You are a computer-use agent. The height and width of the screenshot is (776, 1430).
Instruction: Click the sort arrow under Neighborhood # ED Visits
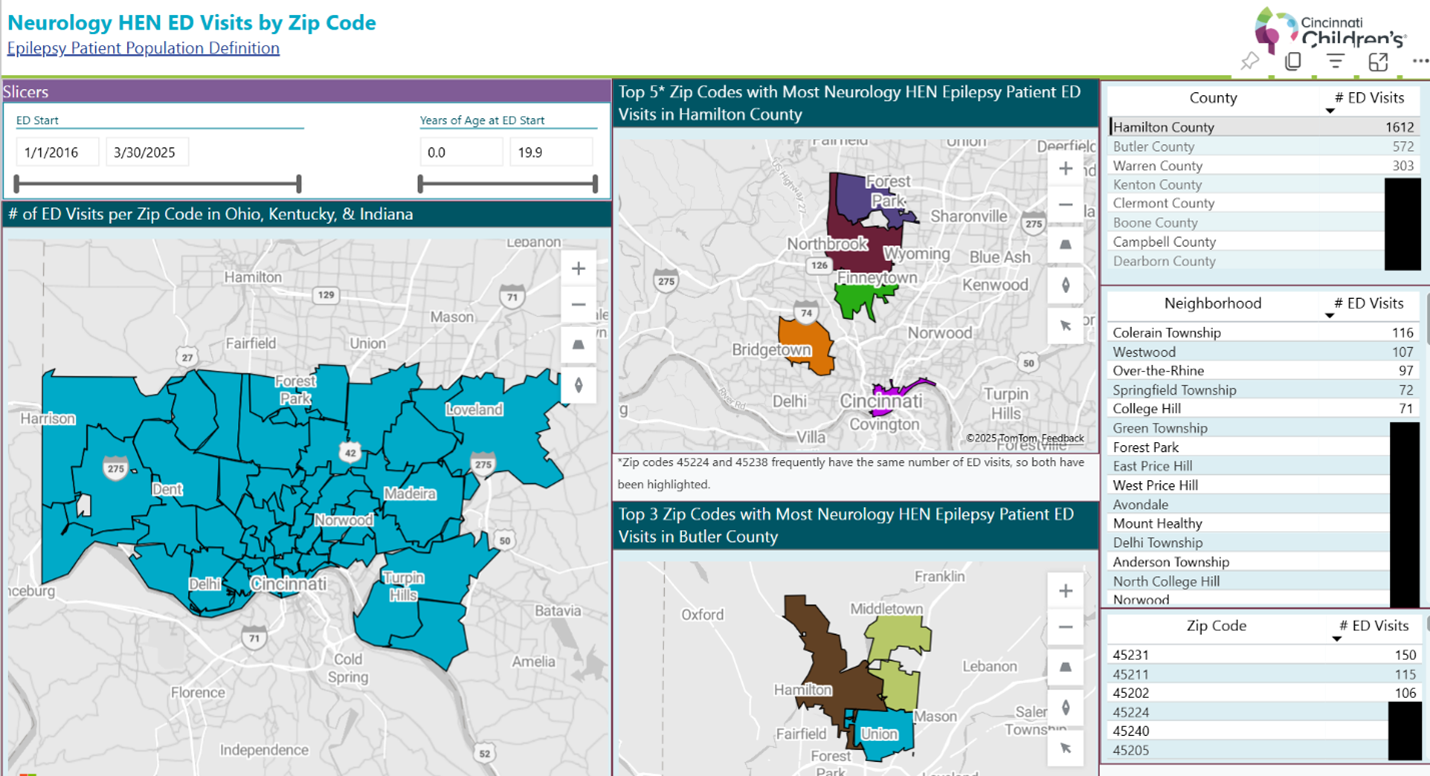click(x=1330, y=316)
